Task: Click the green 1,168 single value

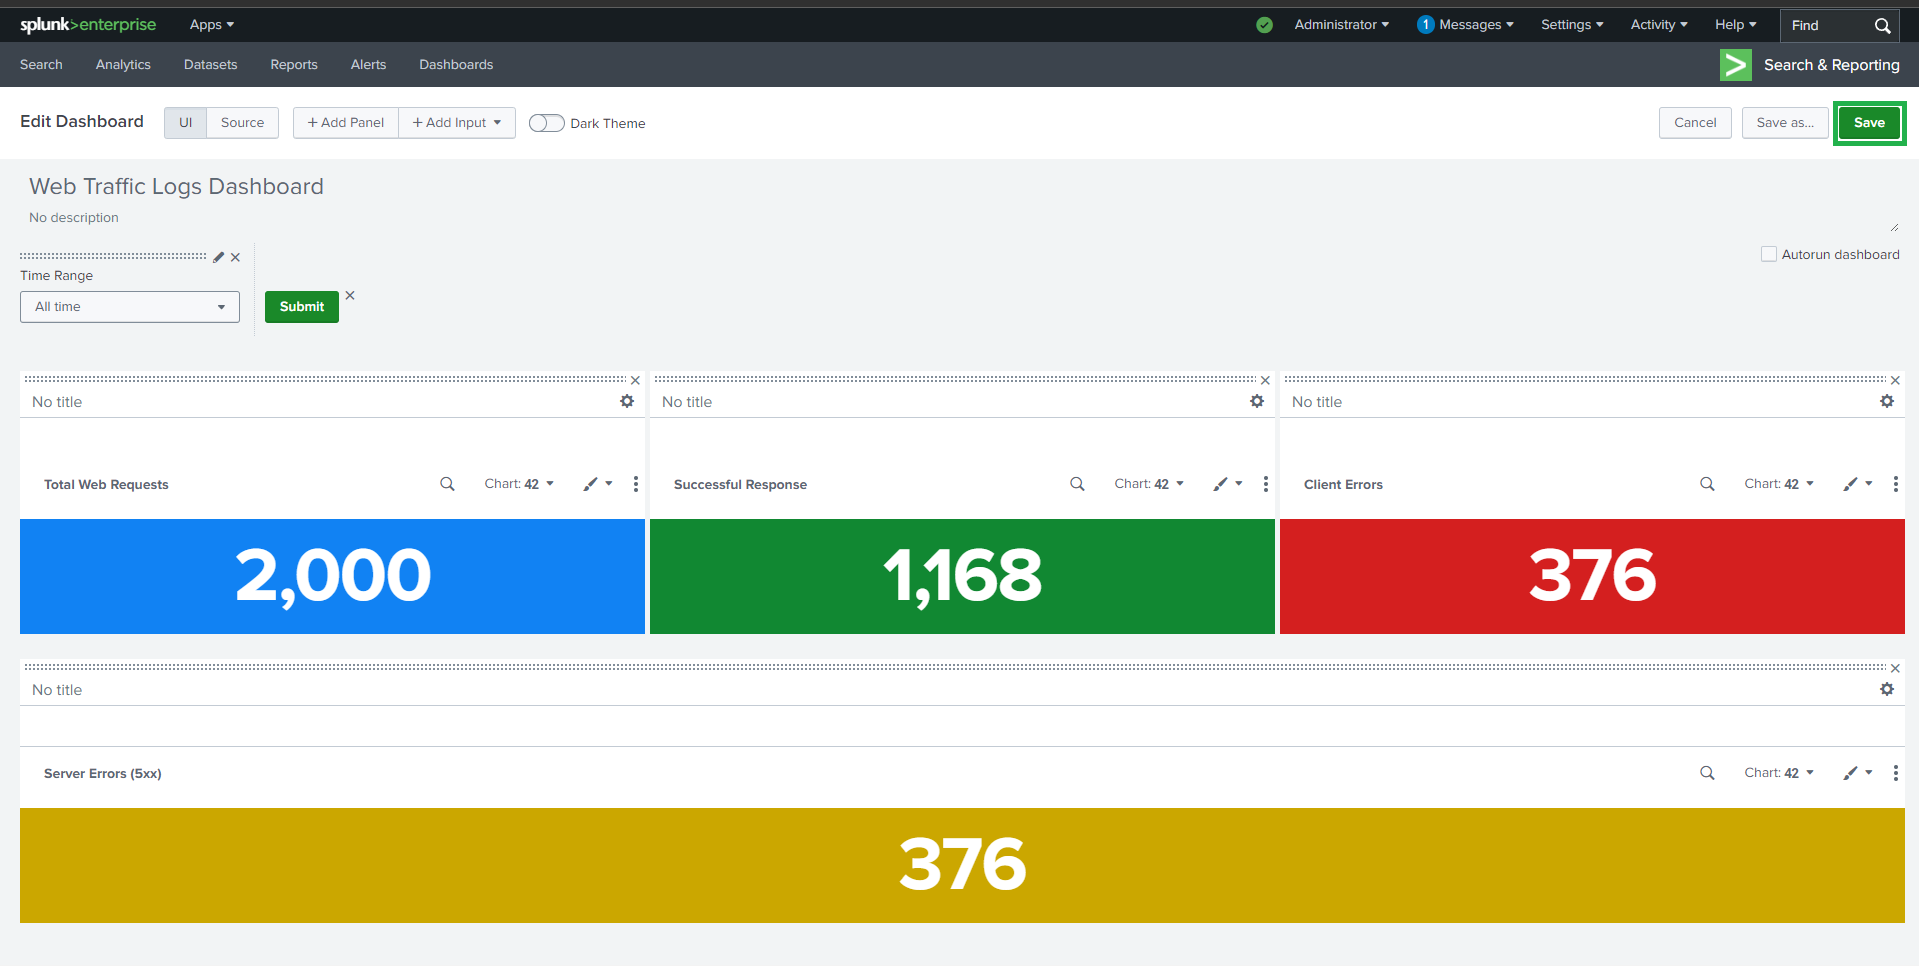Action: click(x=962, y=576)
